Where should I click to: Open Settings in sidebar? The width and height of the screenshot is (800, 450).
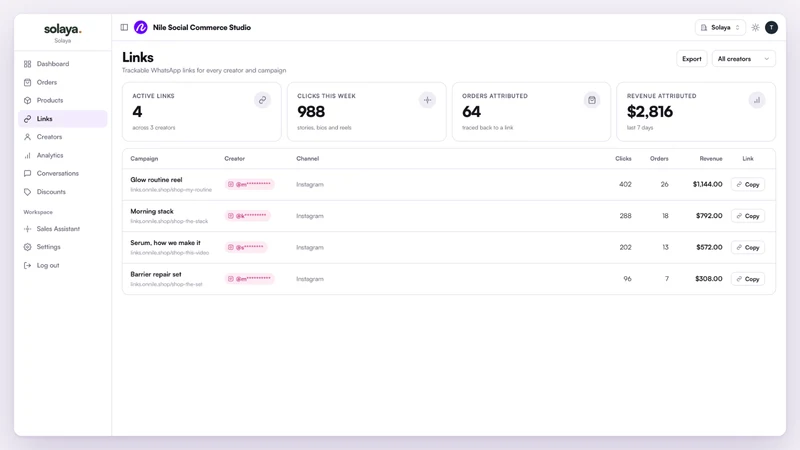tap(63, 247)
